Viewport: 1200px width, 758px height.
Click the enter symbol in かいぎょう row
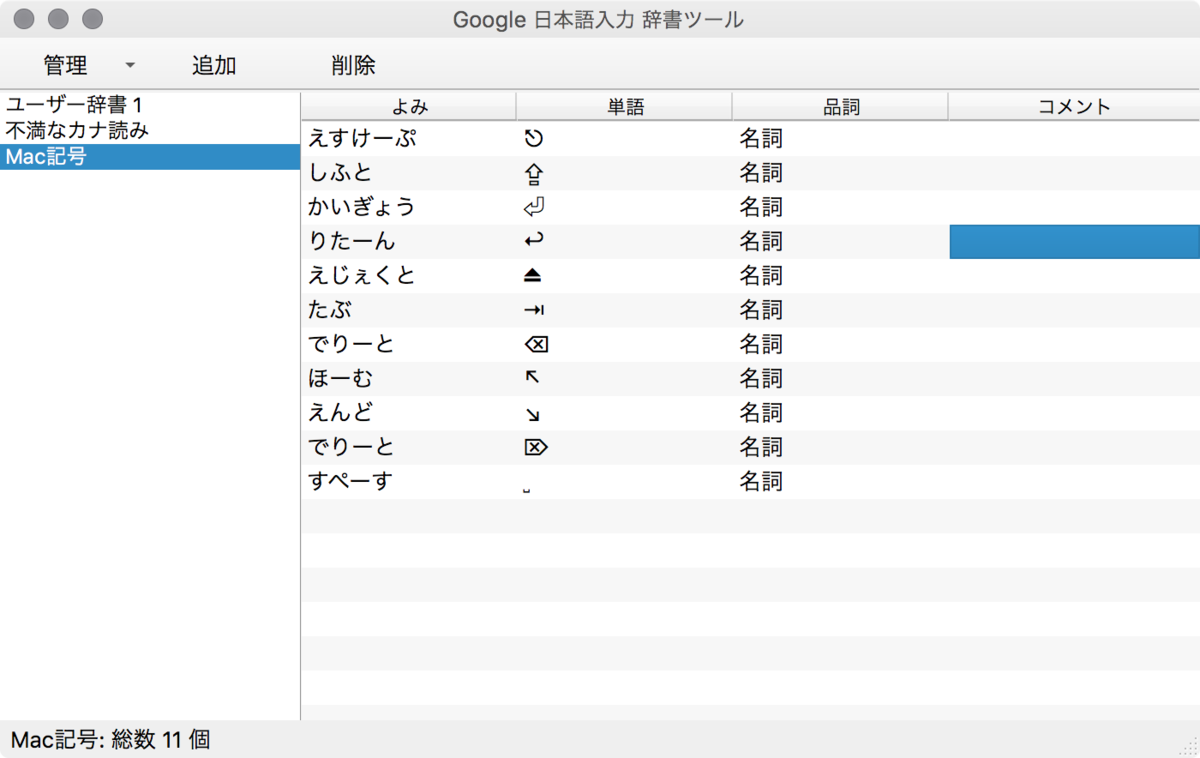click(534, 208)
